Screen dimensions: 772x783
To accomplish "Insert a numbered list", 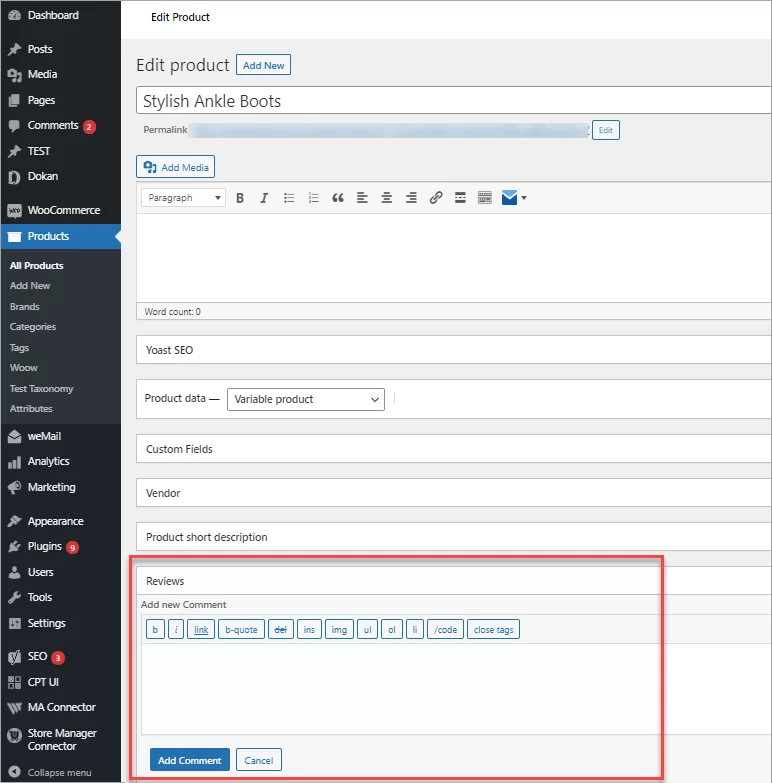I will (313, 198).
